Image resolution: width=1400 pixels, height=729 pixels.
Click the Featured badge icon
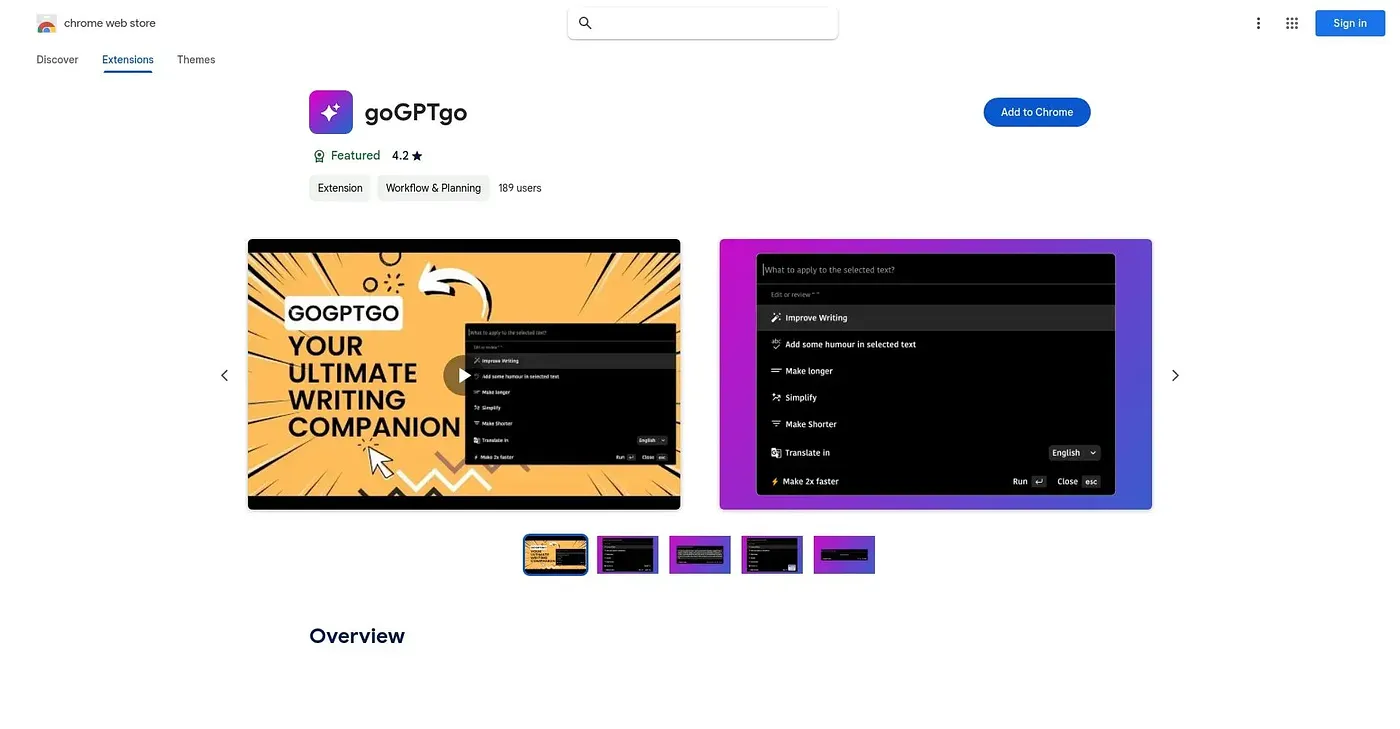319,156
